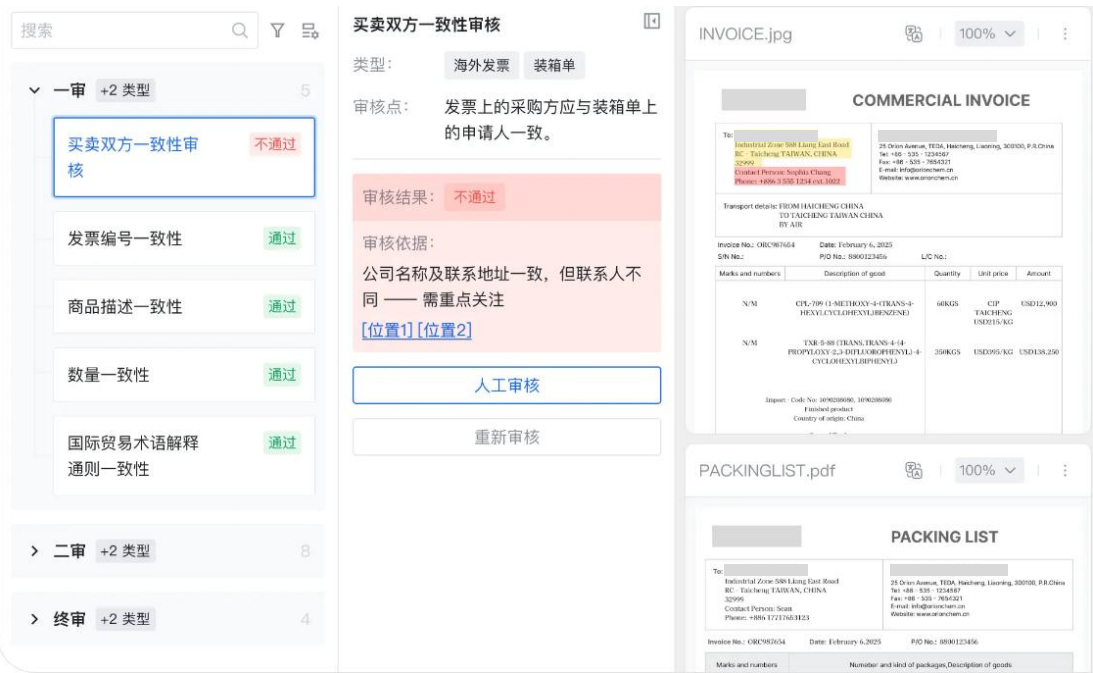Viewport: 1093px width, 673px height.
Task: Click +2 类型 tag beside 终审
Action: click(125, 619)
